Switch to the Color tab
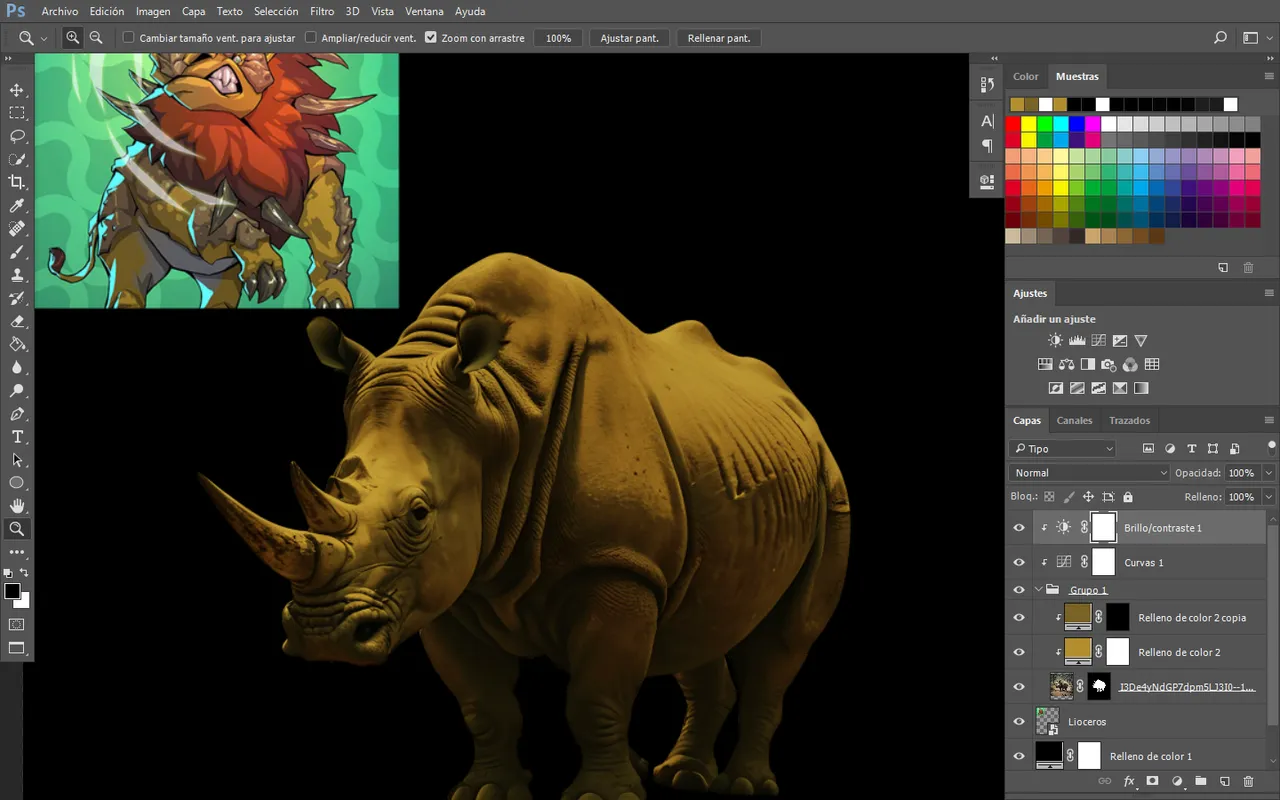 1026,76
